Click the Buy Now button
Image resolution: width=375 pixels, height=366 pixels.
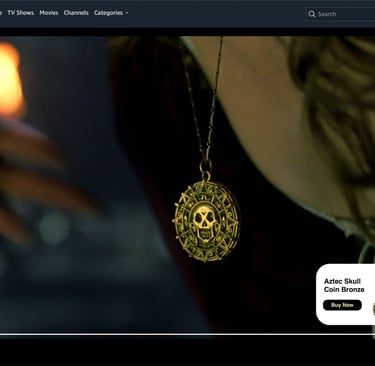pyautogui.click(x=342, y=305)
